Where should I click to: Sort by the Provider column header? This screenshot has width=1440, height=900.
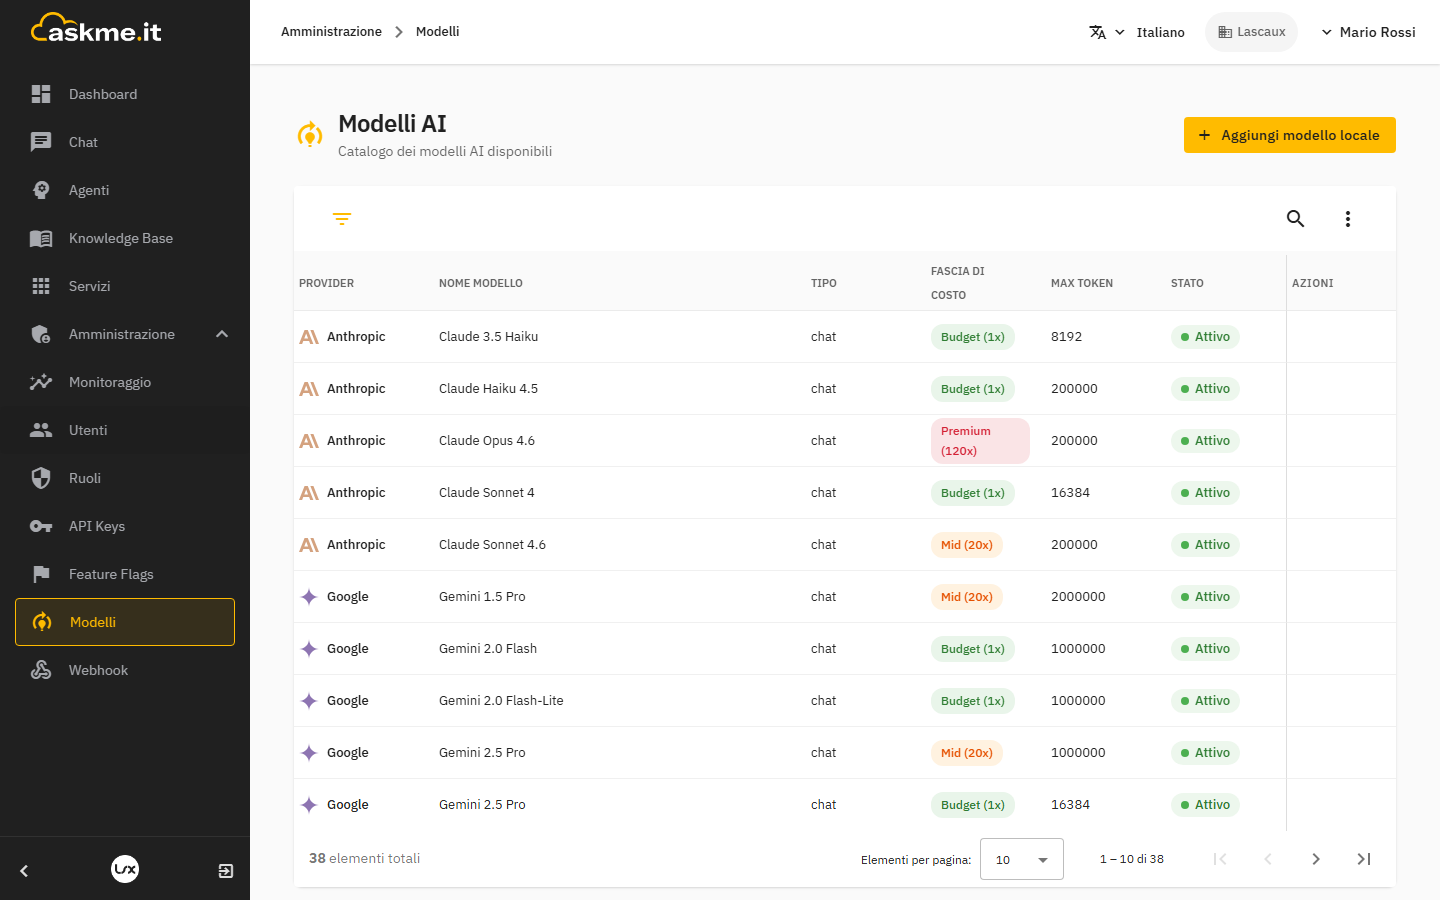[x=327, y=283]
